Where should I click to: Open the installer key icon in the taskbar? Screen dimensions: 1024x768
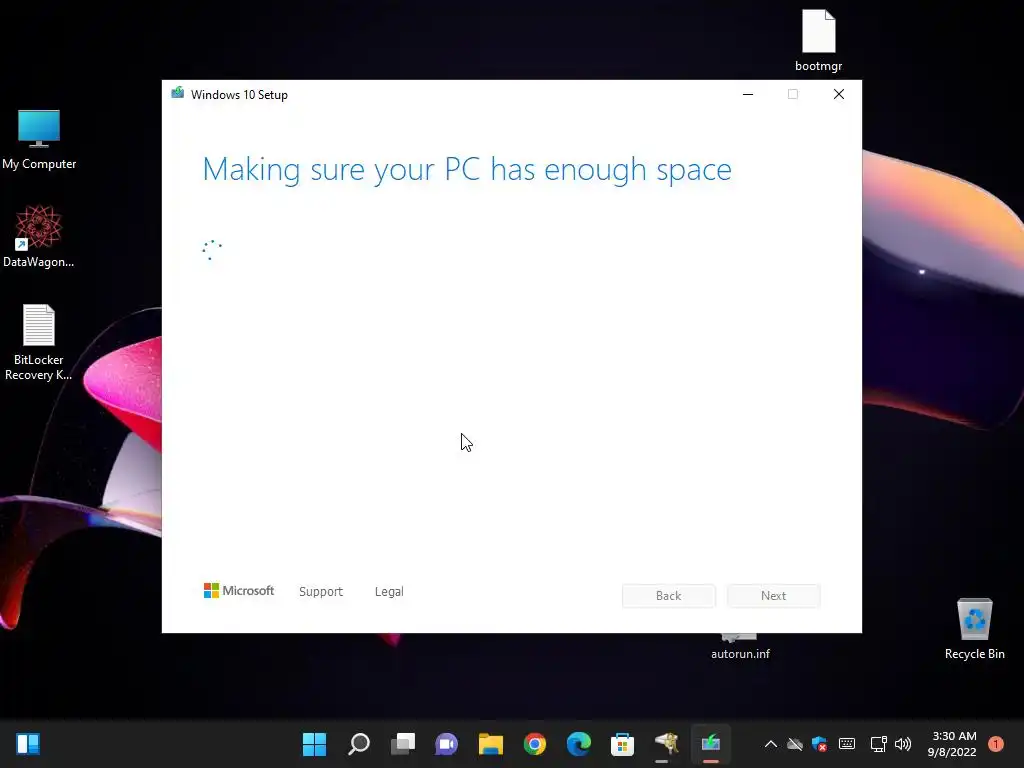click(667, 744)
